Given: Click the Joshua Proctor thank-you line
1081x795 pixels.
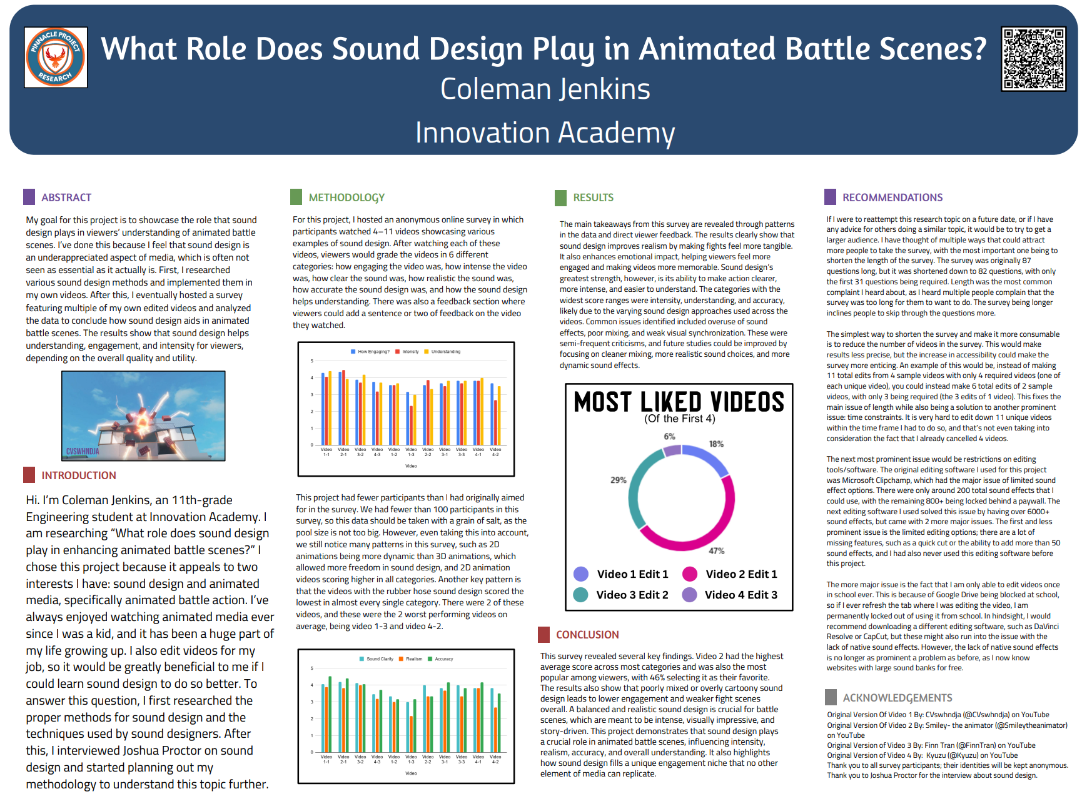Looking at the screenshot, I should 932,775.
